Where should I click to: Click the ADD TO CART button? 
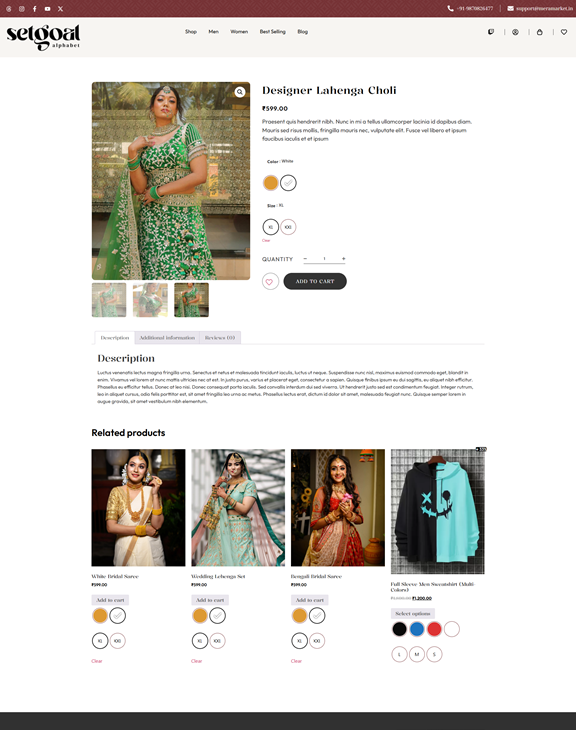click(315, 281)
